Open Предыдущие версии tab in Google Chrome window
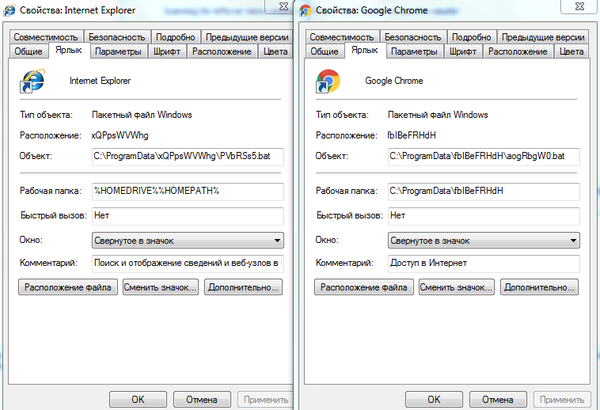 (543, 37)
